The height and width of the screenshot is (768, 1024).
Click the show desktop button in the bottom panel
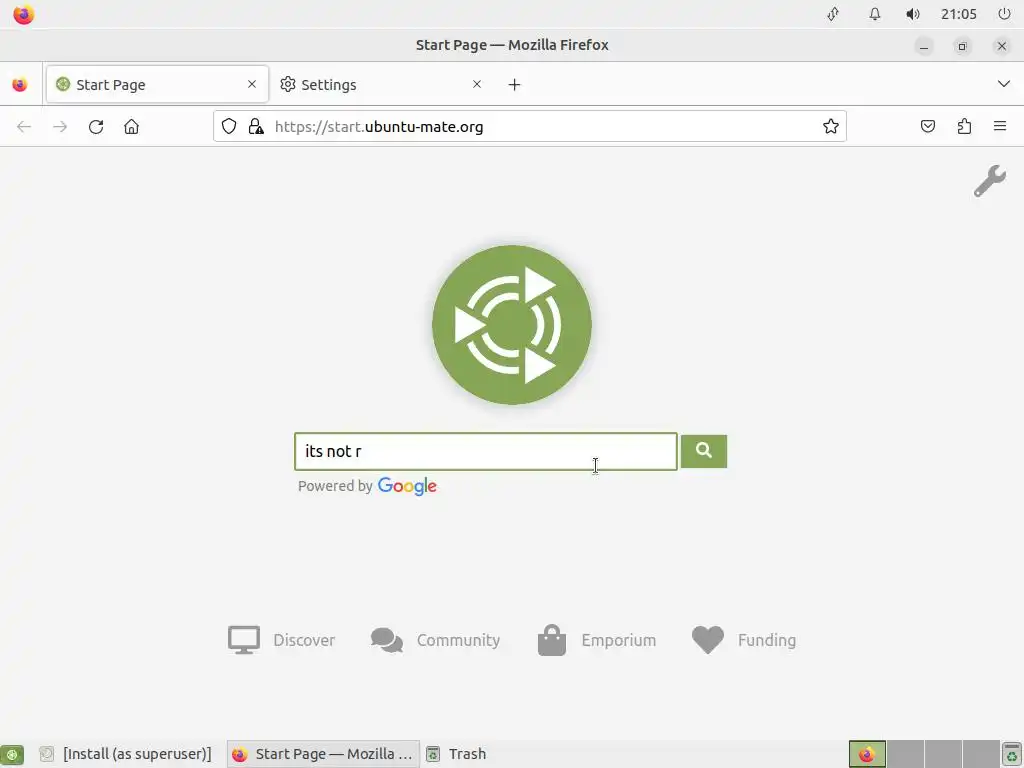[x=12, y=754]
